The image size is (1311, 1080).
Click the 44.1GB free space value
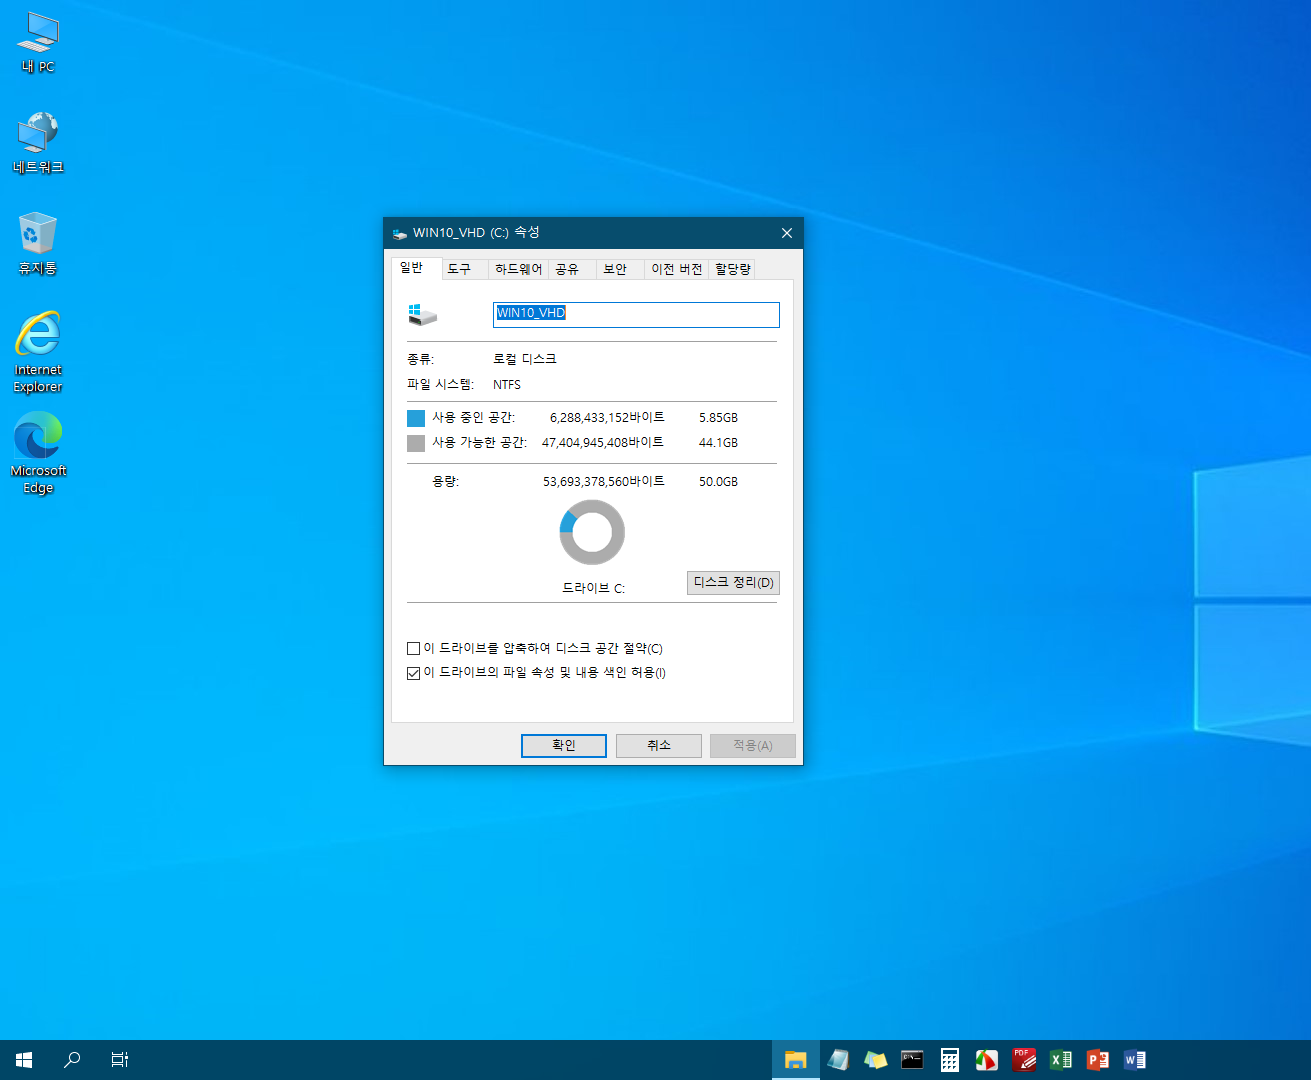tap(718, 443)
